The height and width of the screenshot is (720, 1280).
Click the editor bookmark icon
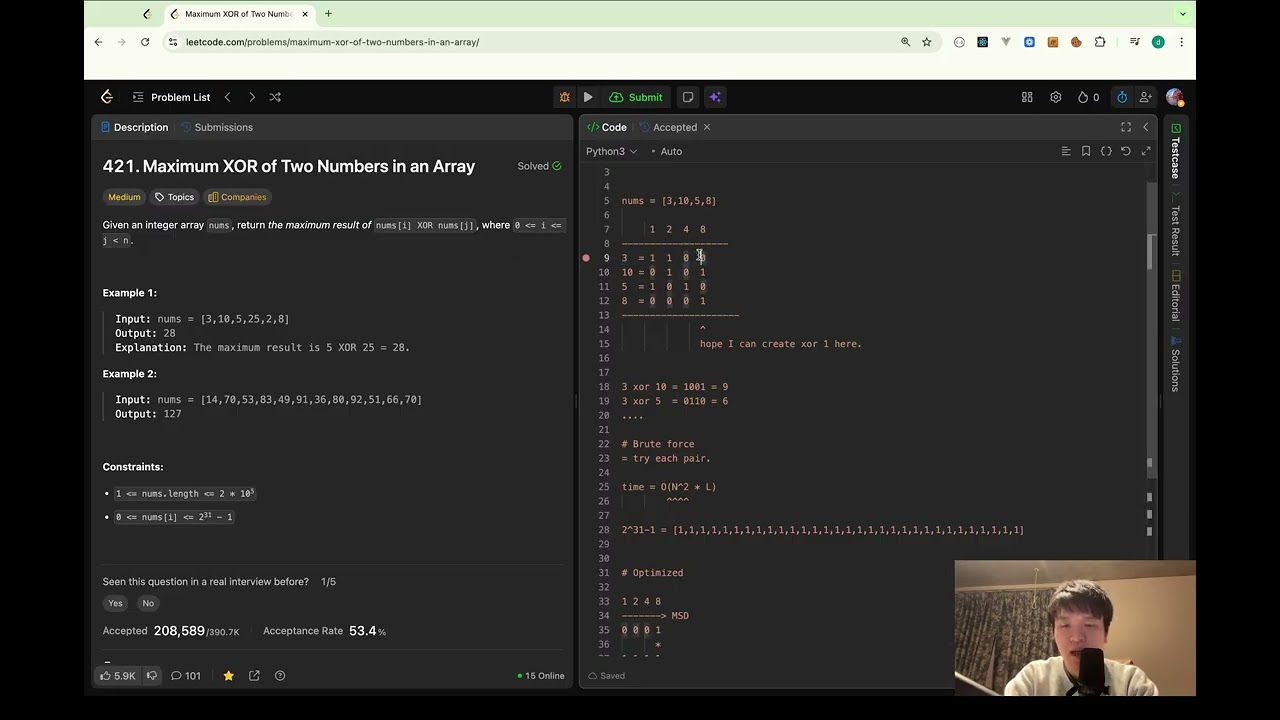tap(1086, 151)
